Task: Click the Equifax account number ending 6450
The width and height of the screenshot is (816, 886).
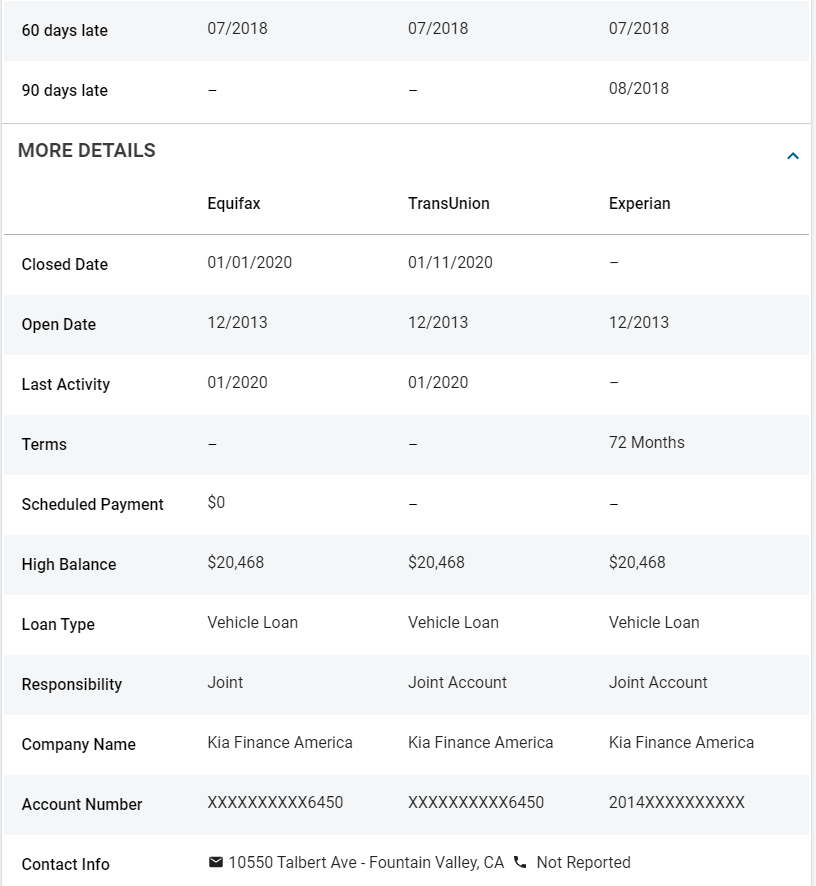Action: point(275,802)
